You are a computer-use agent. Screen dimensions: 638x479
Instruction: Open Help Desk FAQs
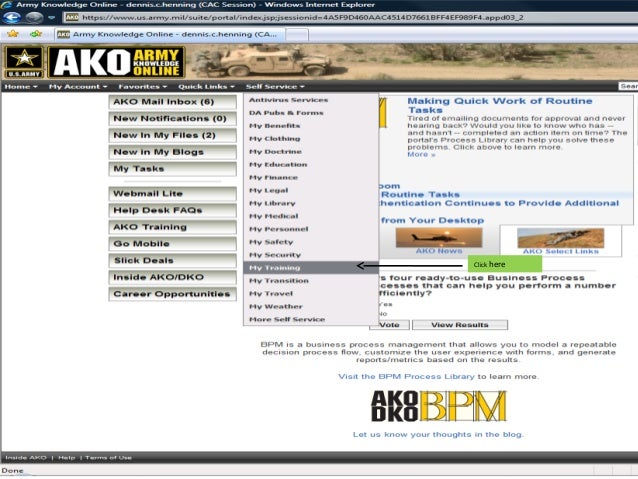click(173, 210)
